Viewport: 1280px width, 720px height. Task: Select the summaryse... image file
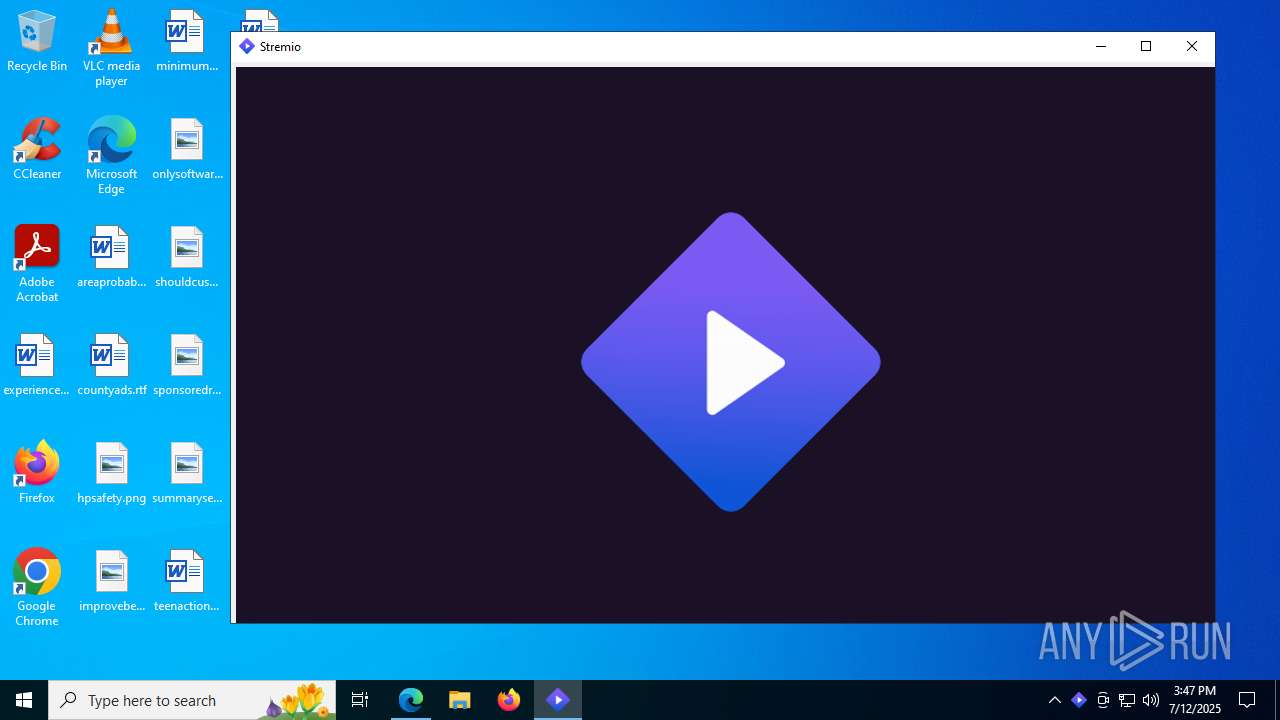click(x=187, y=474)
